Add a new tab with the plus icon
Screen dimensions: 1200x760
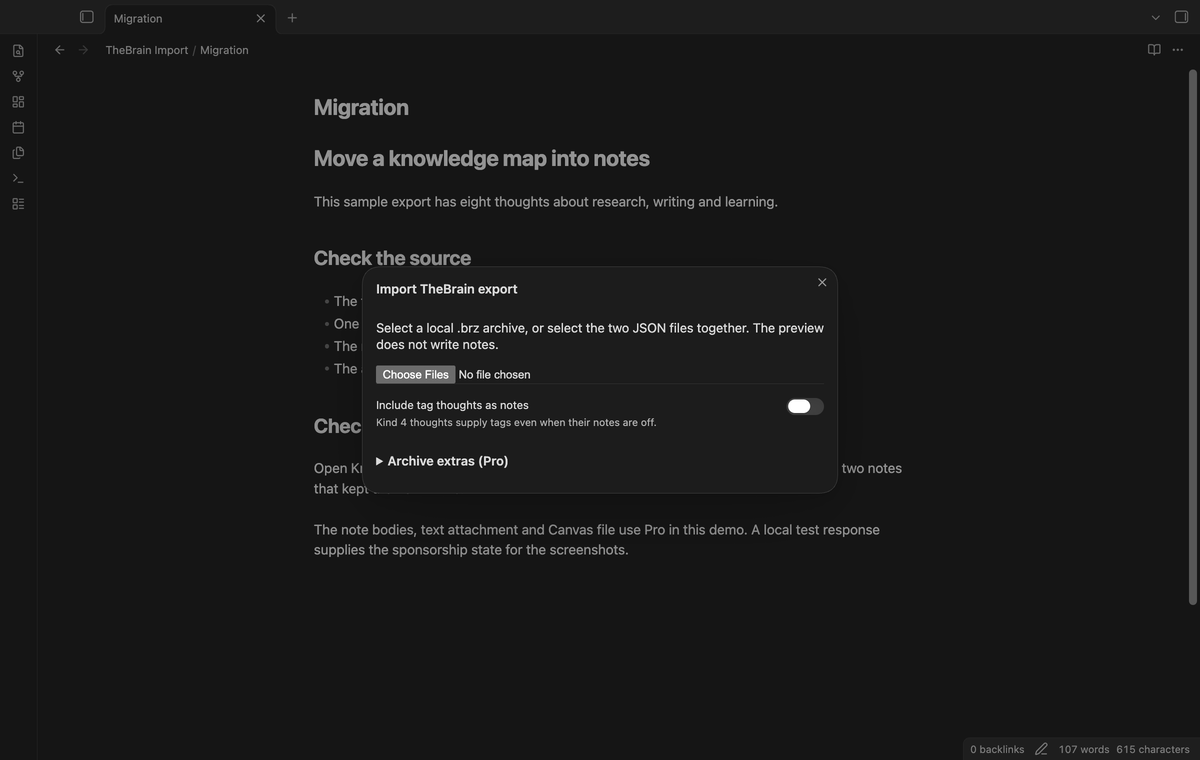coord(292,17)
